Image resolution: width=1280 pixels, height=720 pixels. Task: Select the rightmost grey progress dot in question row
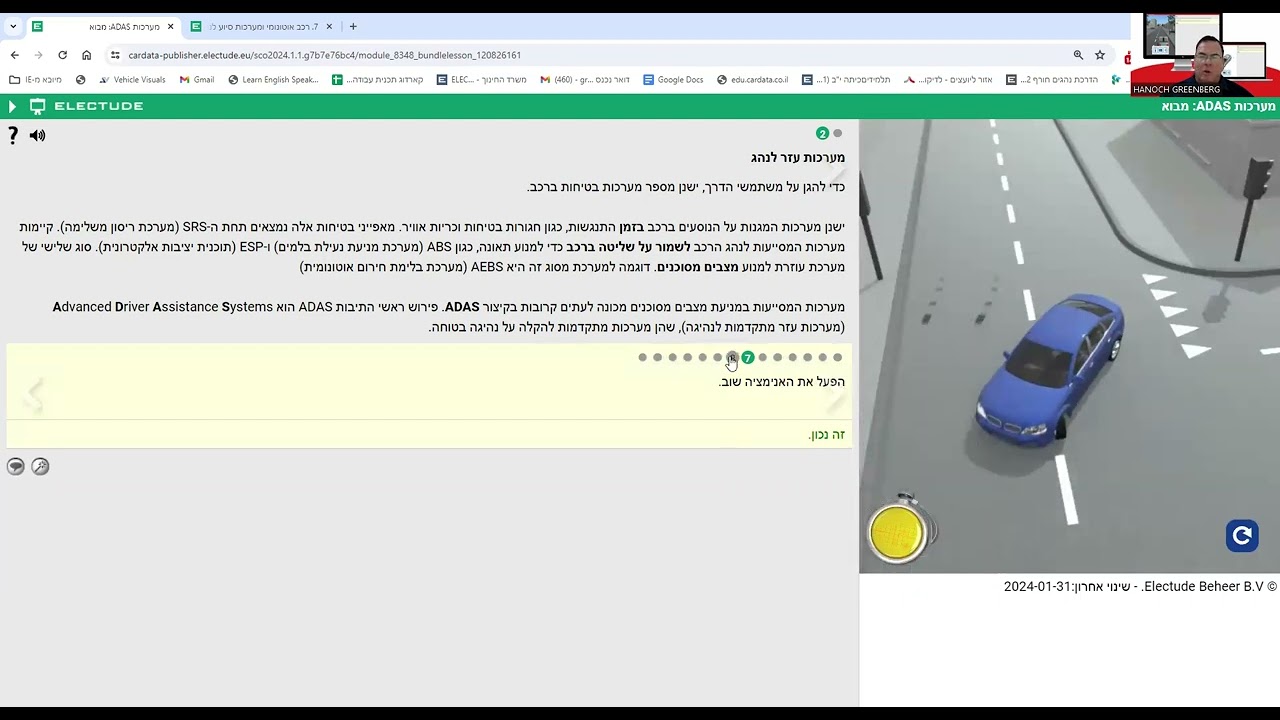pyautogui.click(x=838, y=357)
